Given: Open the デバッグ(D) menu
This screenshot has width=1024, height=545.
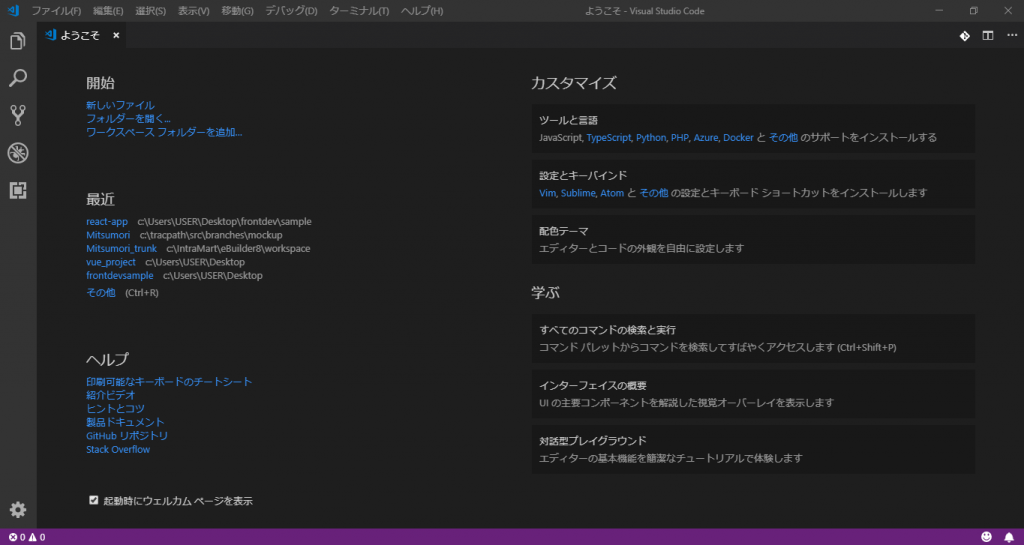Looking at the screenshot, I should (291, 11).
